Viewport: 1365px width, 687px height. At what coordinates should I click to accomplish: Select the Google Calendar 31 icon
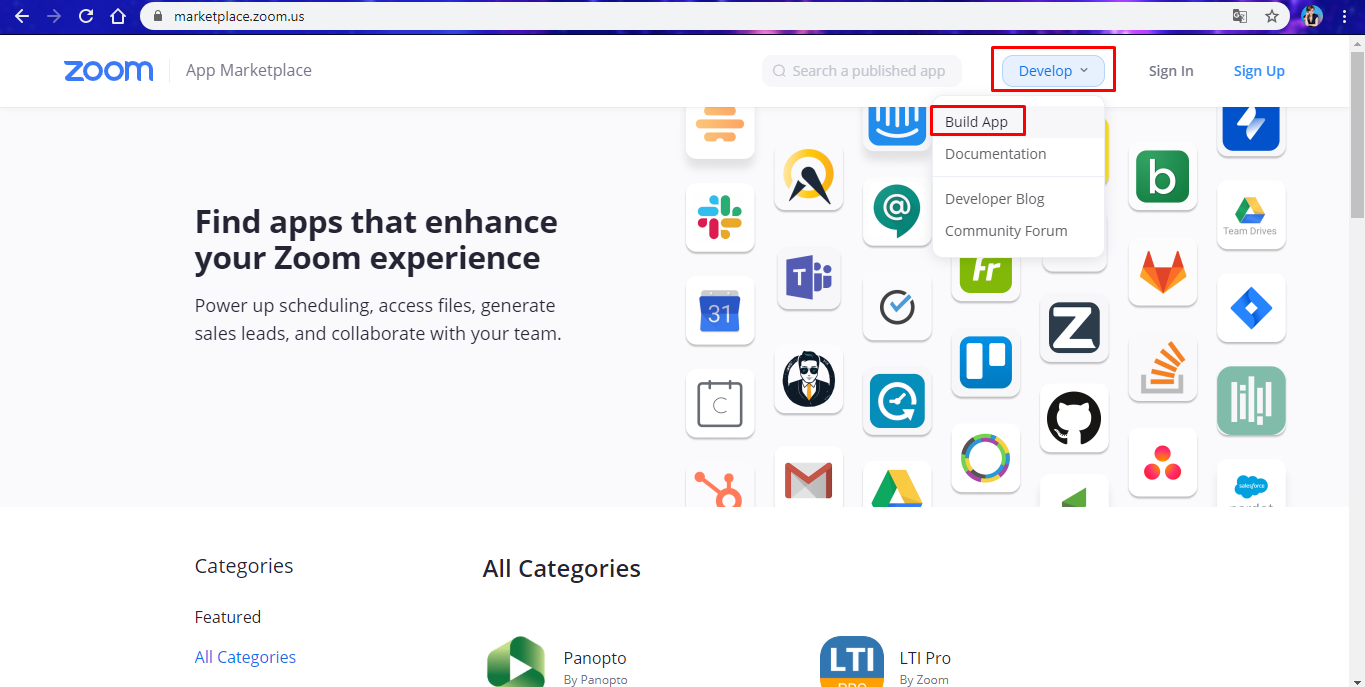pyautogui.click(x=720, y=311)
